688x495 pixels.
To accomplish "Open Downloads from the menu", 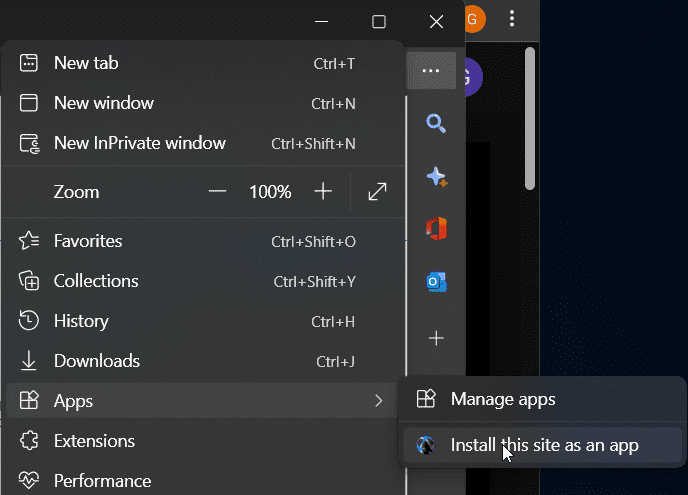I will point(203,361).
